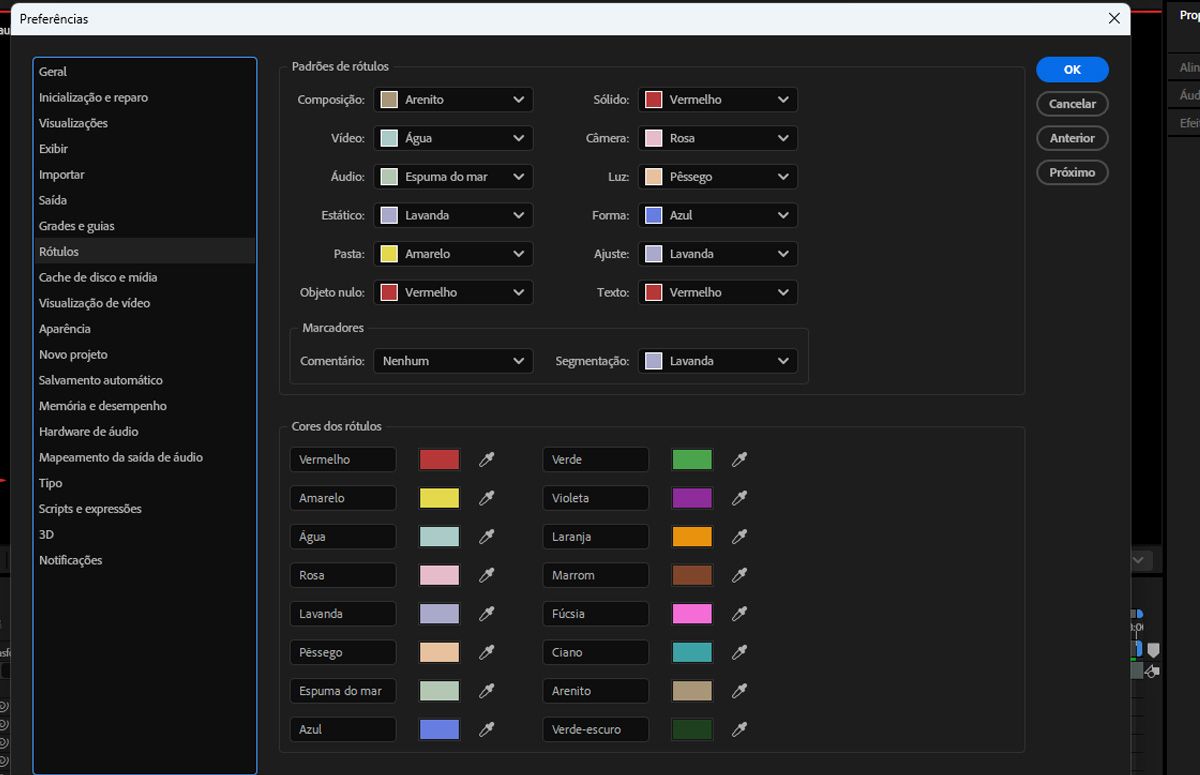Pick Vermelho label color with eyedropper

click(487, 460)
